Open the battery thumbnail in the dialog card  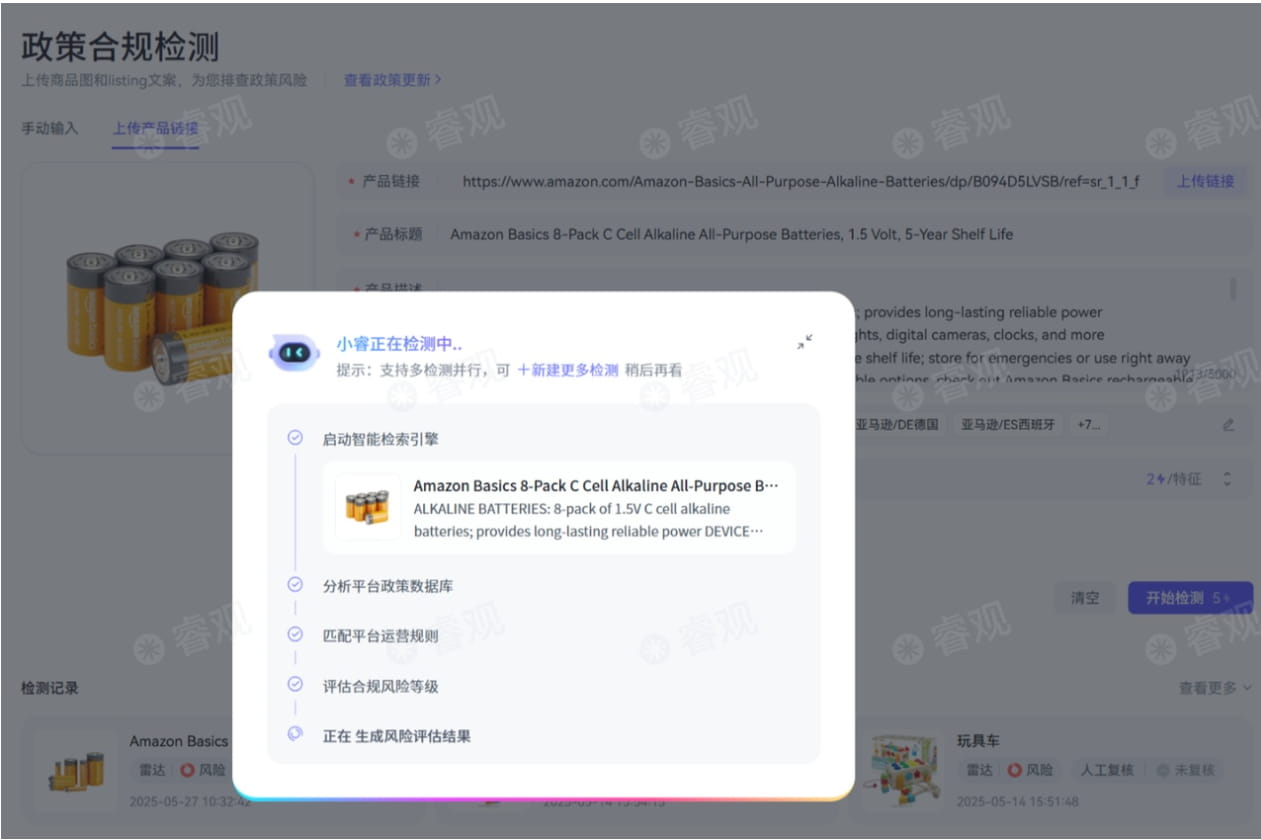(x=367, y=507)
